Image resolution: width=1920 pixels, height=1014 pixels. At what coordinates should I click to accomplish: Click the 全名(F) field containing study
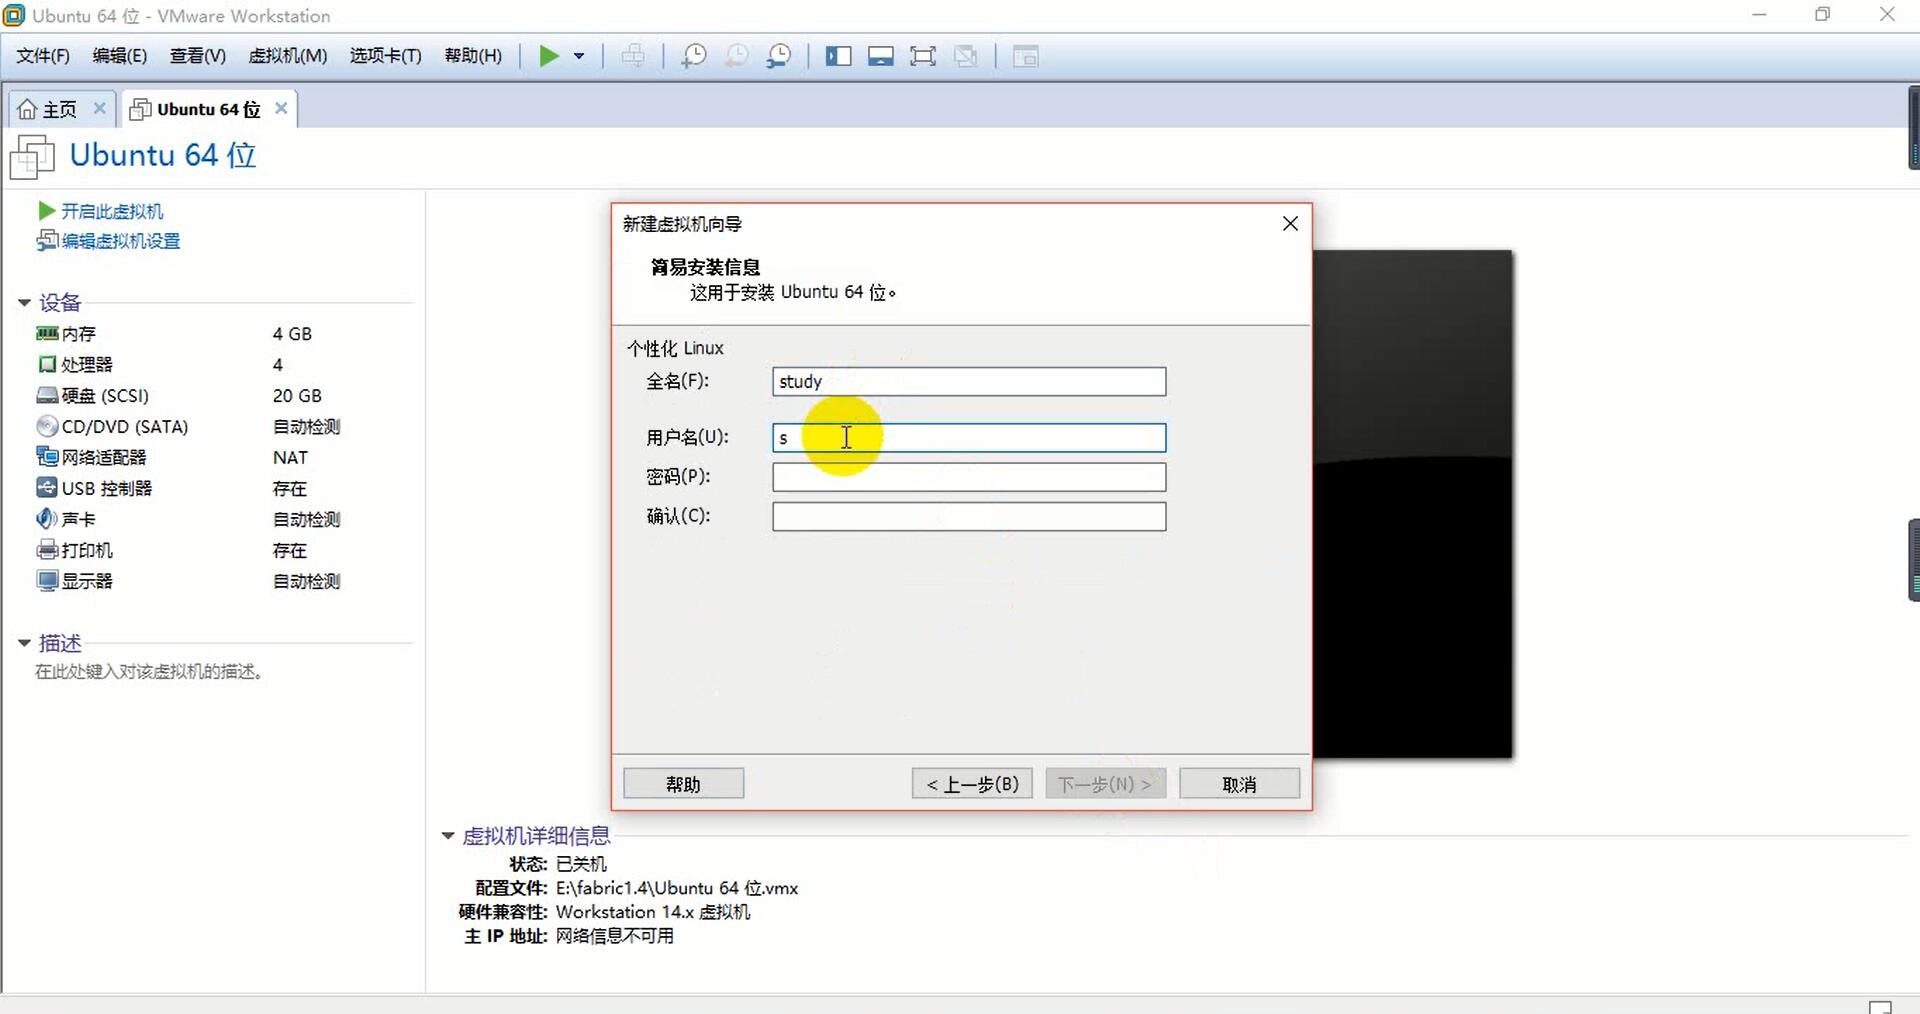(x=969, y=381)
